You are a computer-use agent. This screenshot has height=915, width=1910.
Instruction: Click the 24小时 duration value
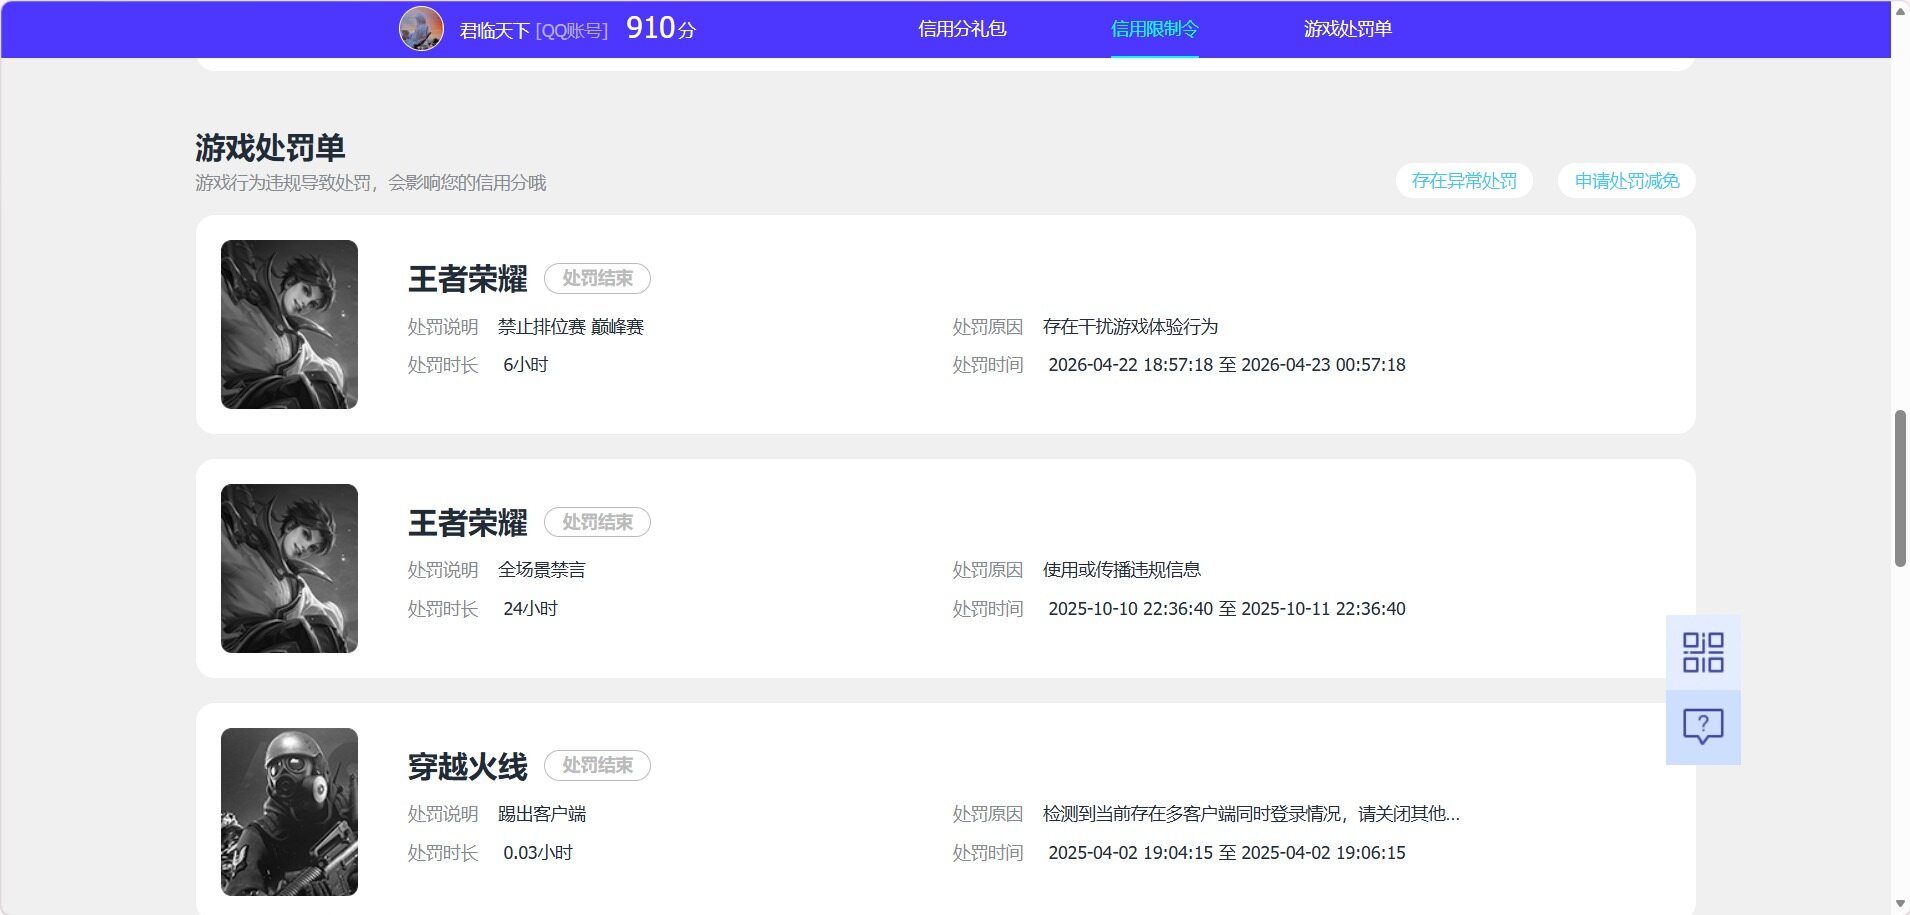click(530, 609)
